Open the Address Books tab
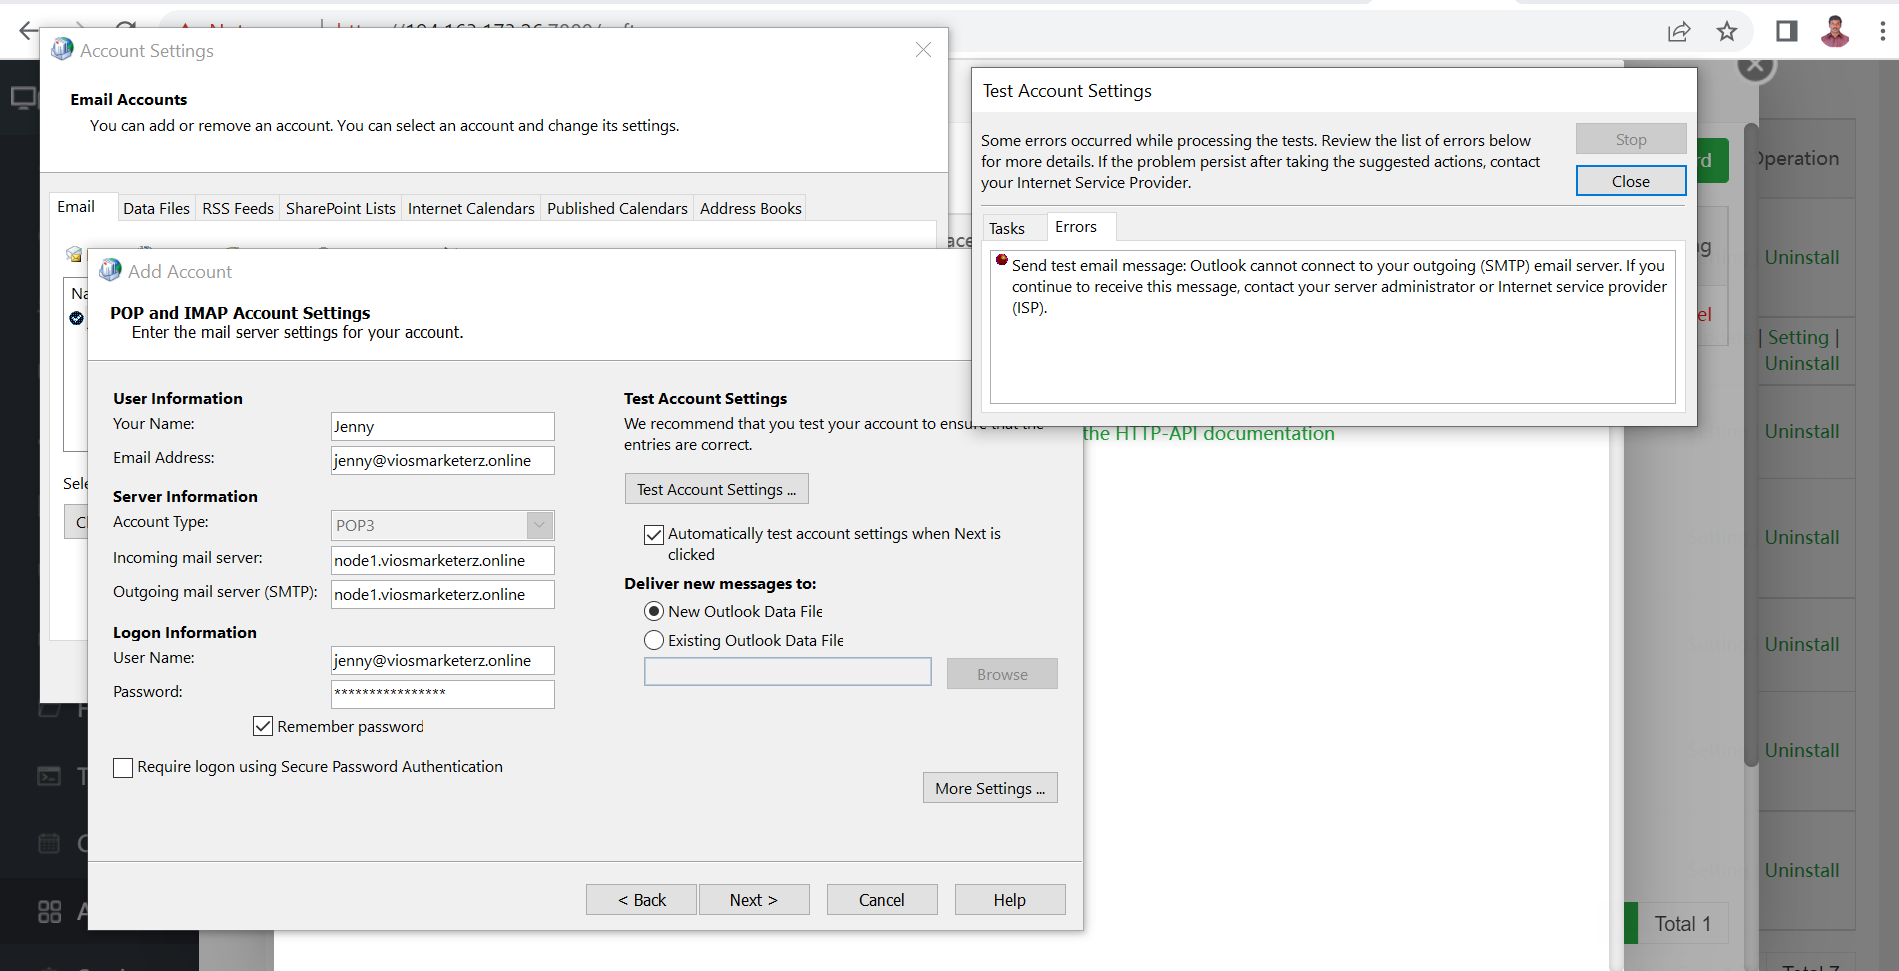This screenshot has width=1899, height=971. click(x=751, y=208)
